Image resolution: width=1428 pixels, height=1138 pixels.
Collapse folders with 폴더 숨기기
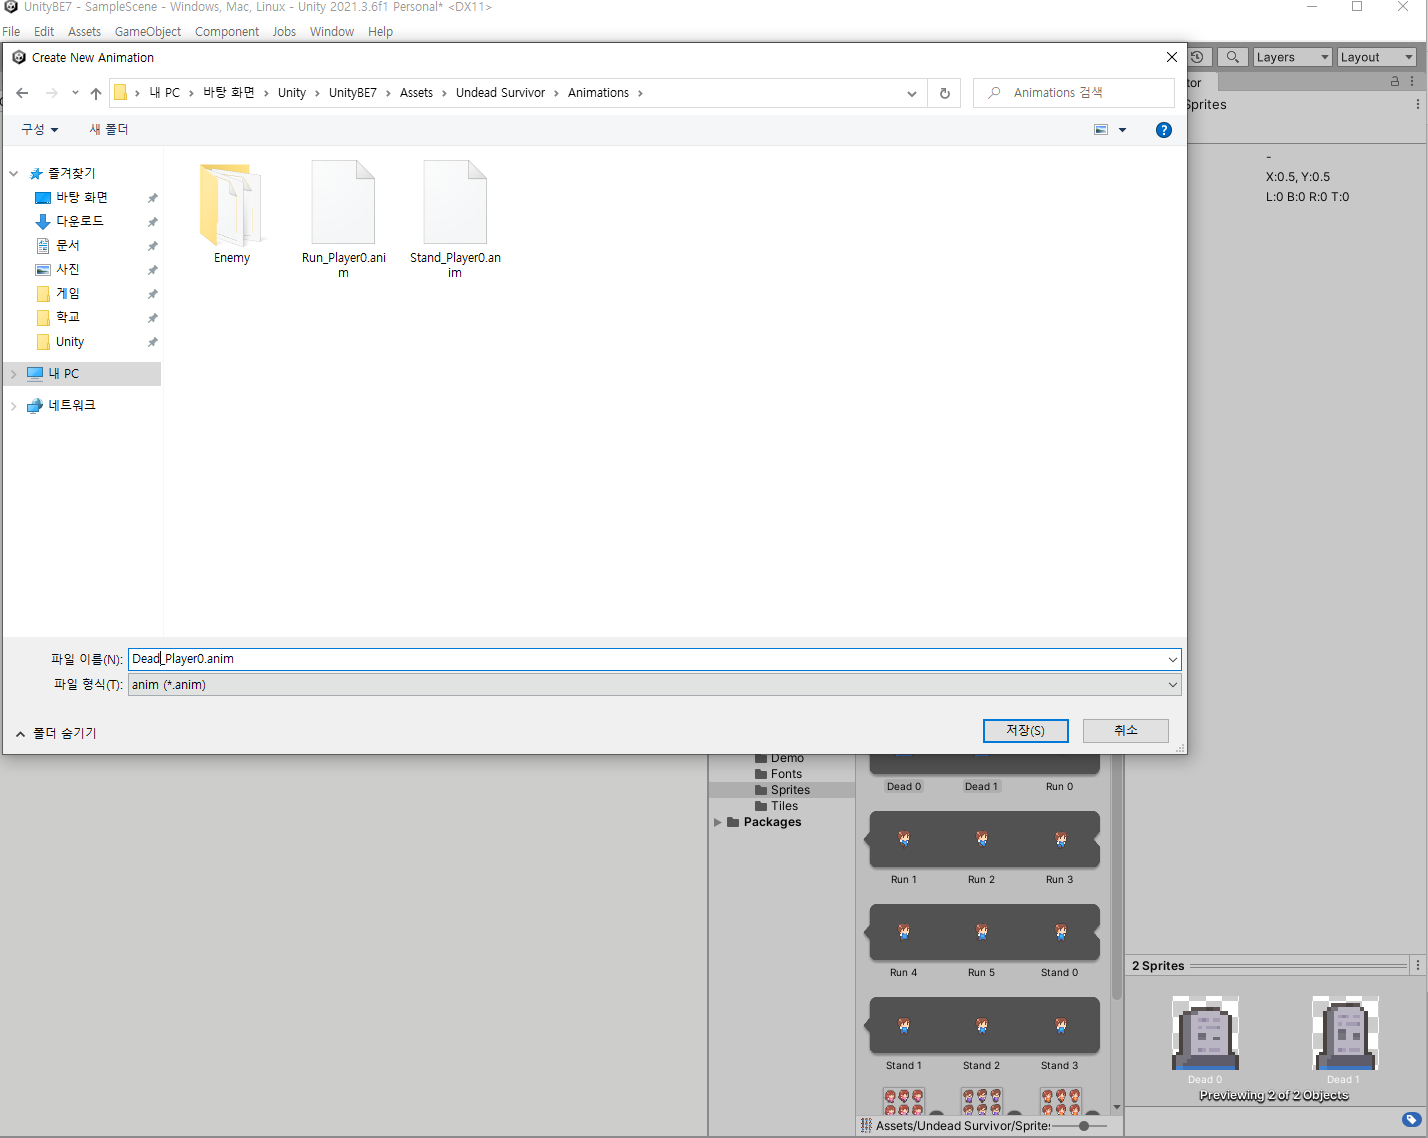click(56, 733)
